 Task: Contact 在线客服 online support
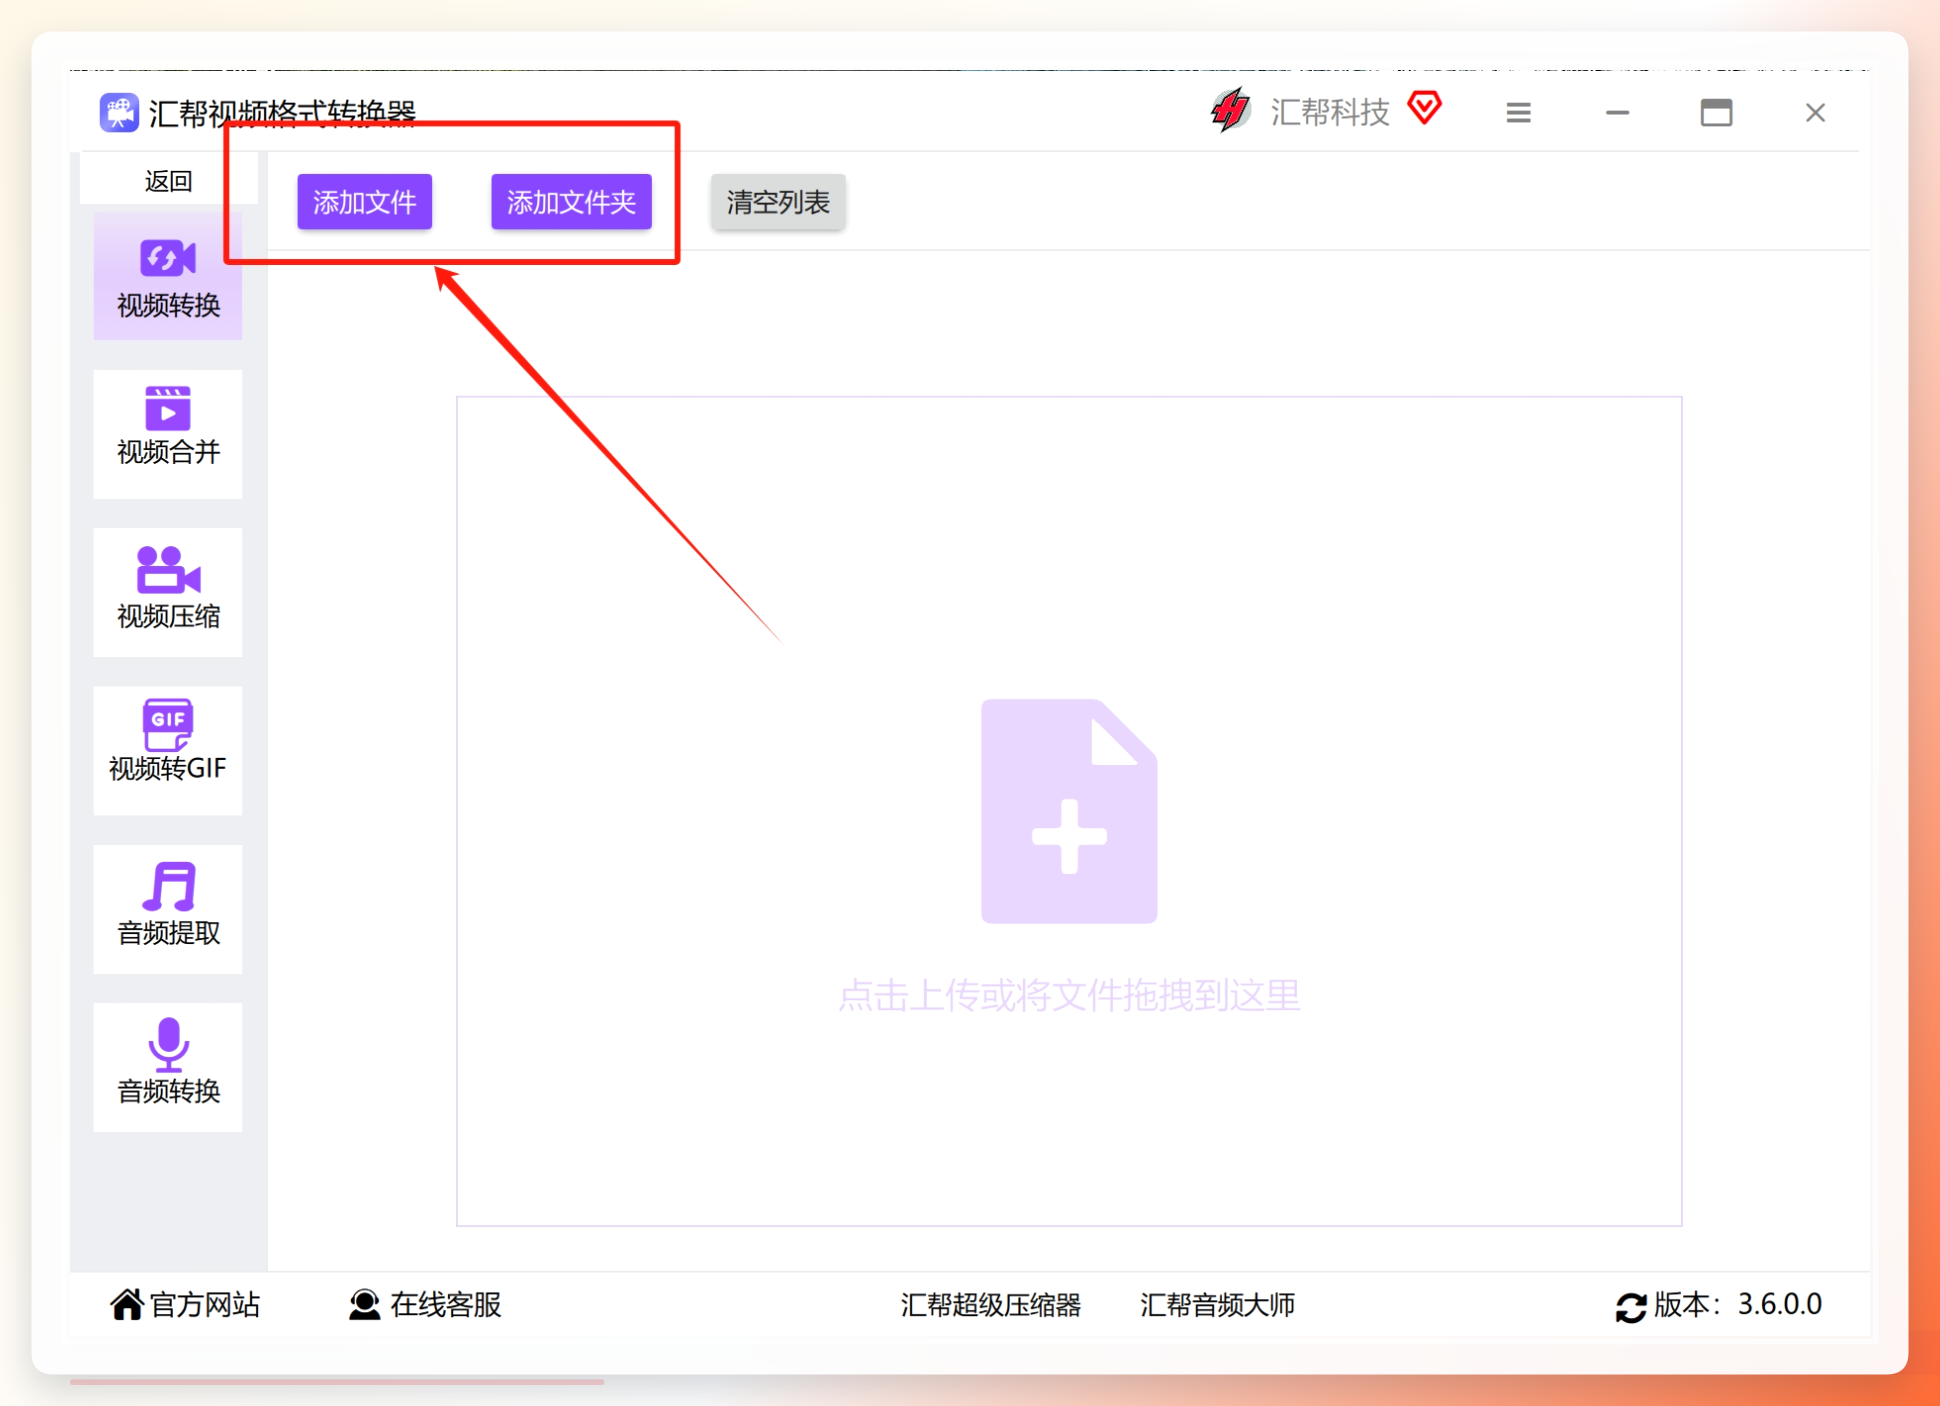425,1304
